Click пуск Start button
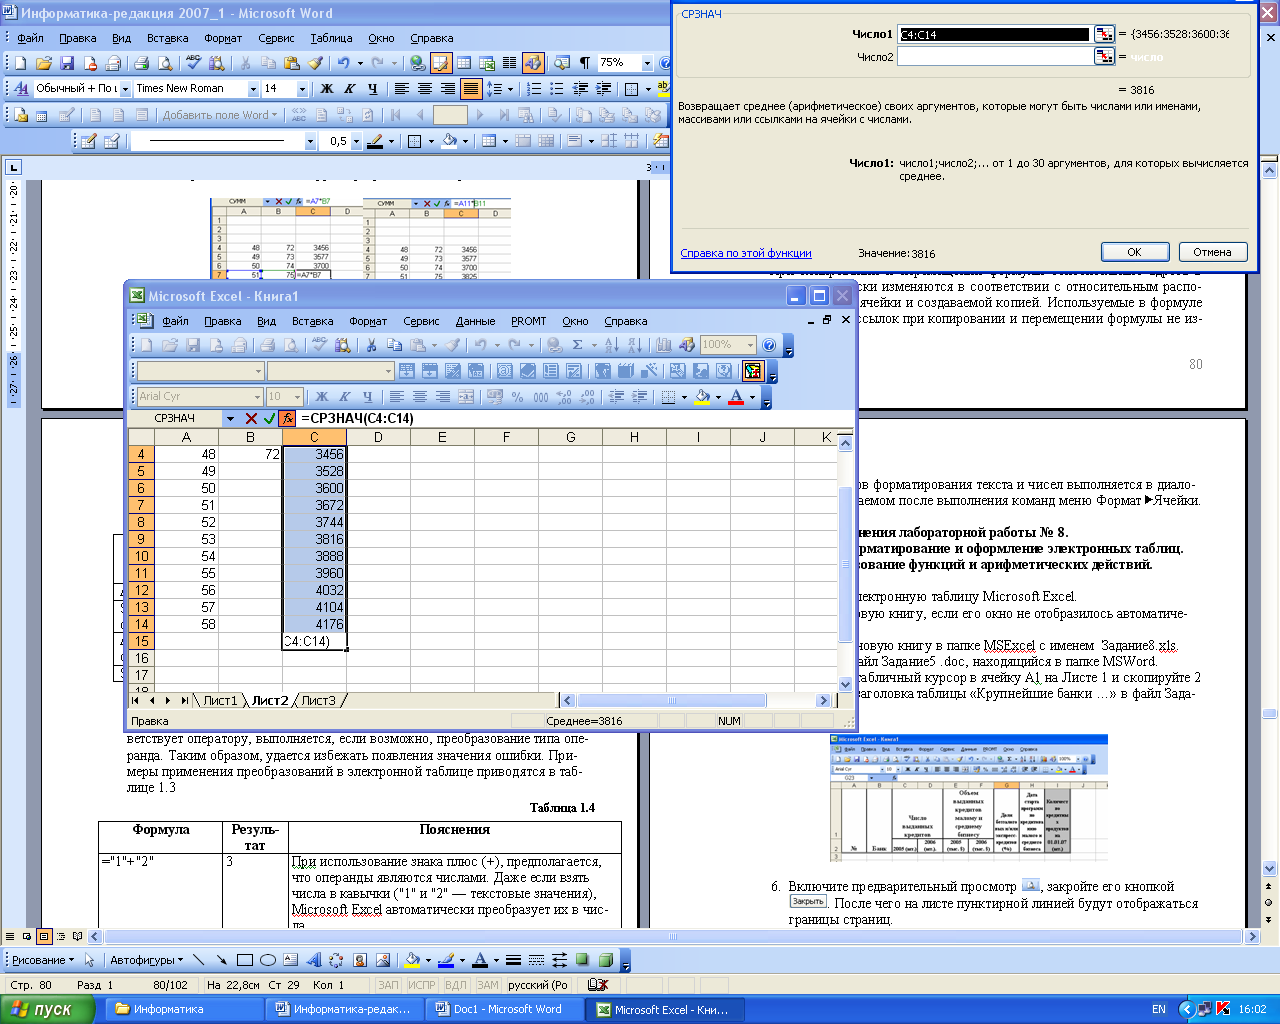The height and width of the screenshot is (1024, 1280). tap(48, 1009)
